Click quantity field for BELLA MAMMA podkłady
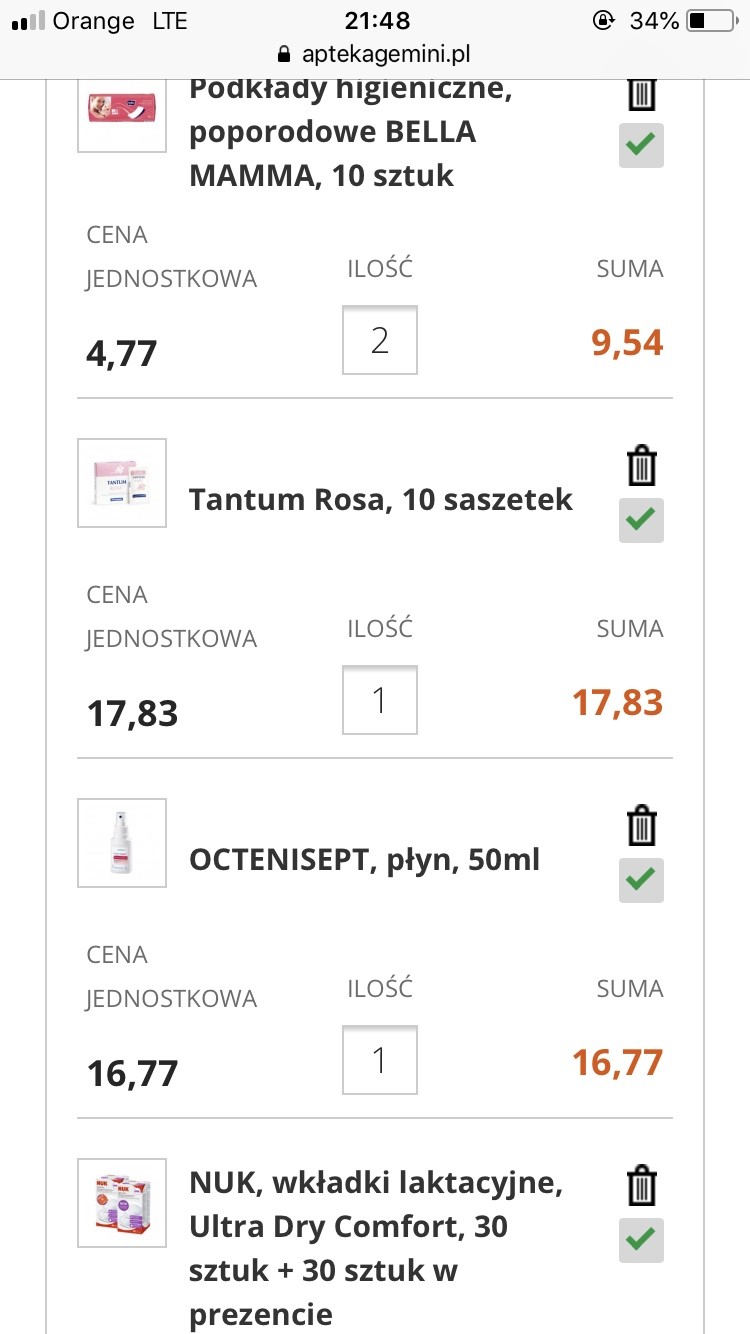Viewport: 750px width, 1334px height. pyautogui.click(x=380, y=341)
